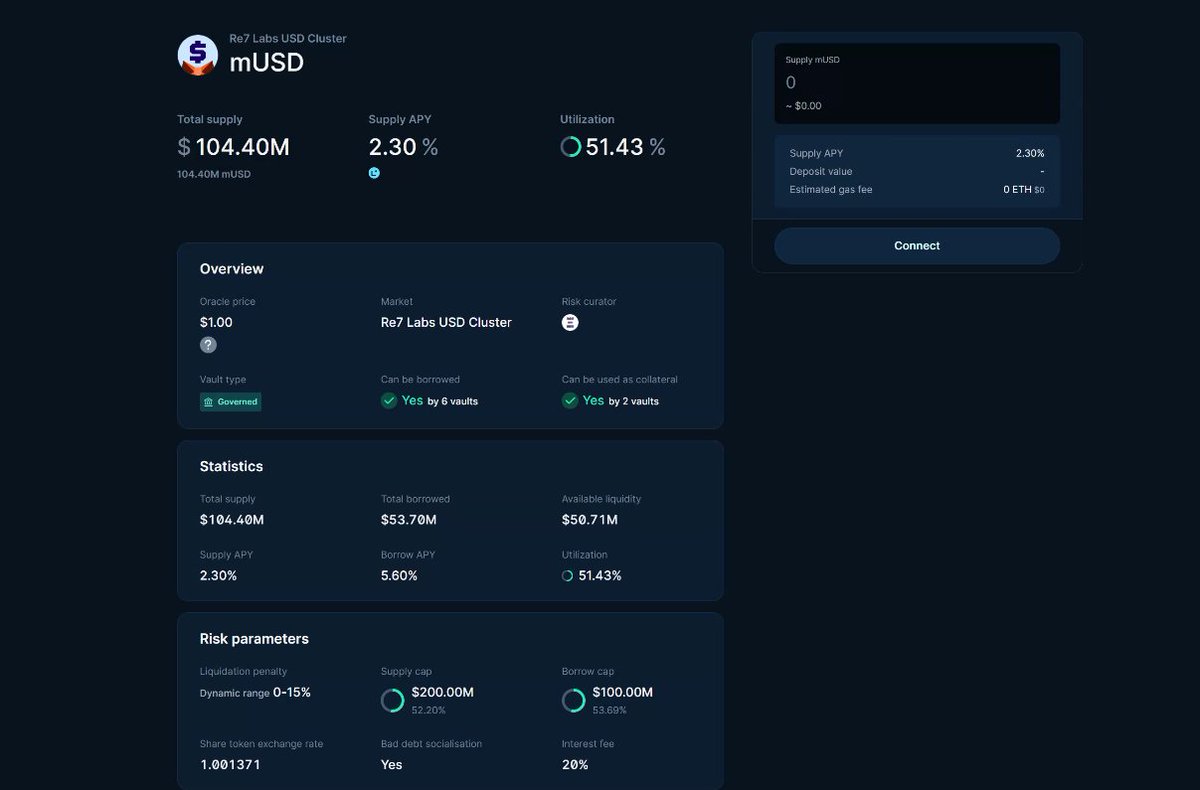
Task: Click the Governed vault type badge
Action: [x=231, y=402]
